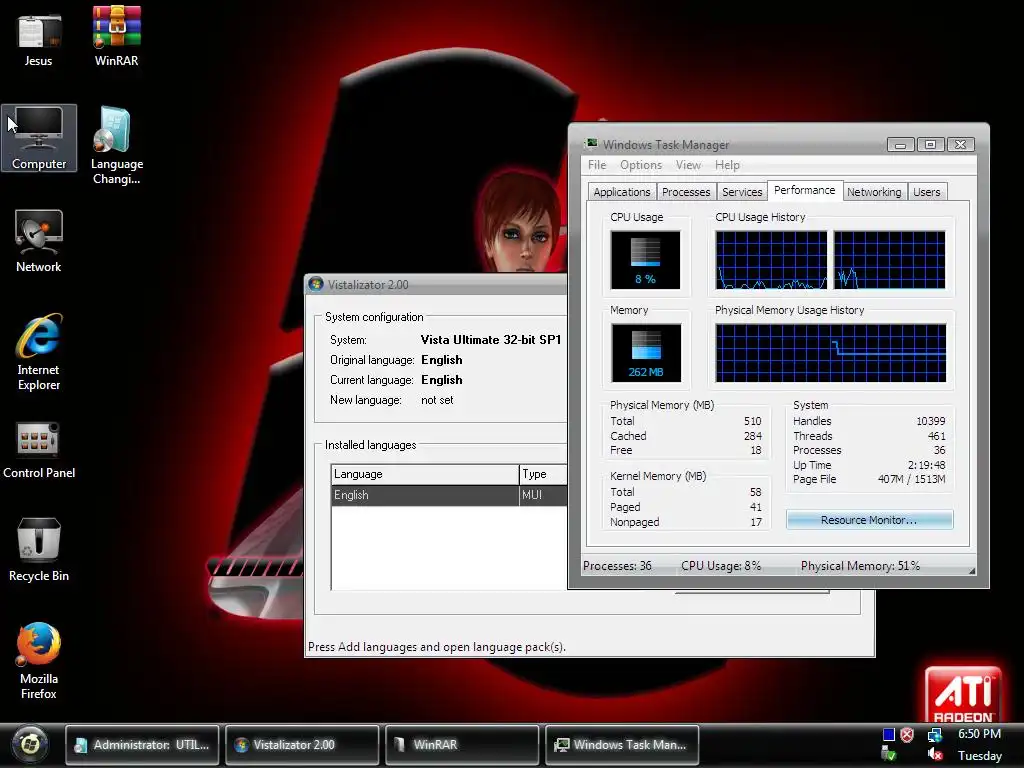The height and width of the screenshot is (768, 1024).
Task: Open the Start menu orb
Action: (29, 744)
